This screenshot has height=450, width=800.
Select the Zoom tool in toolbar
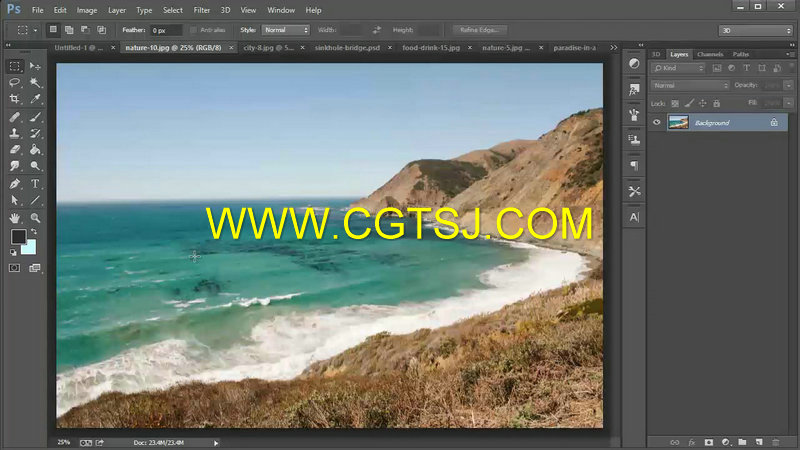tap(35, 218)
